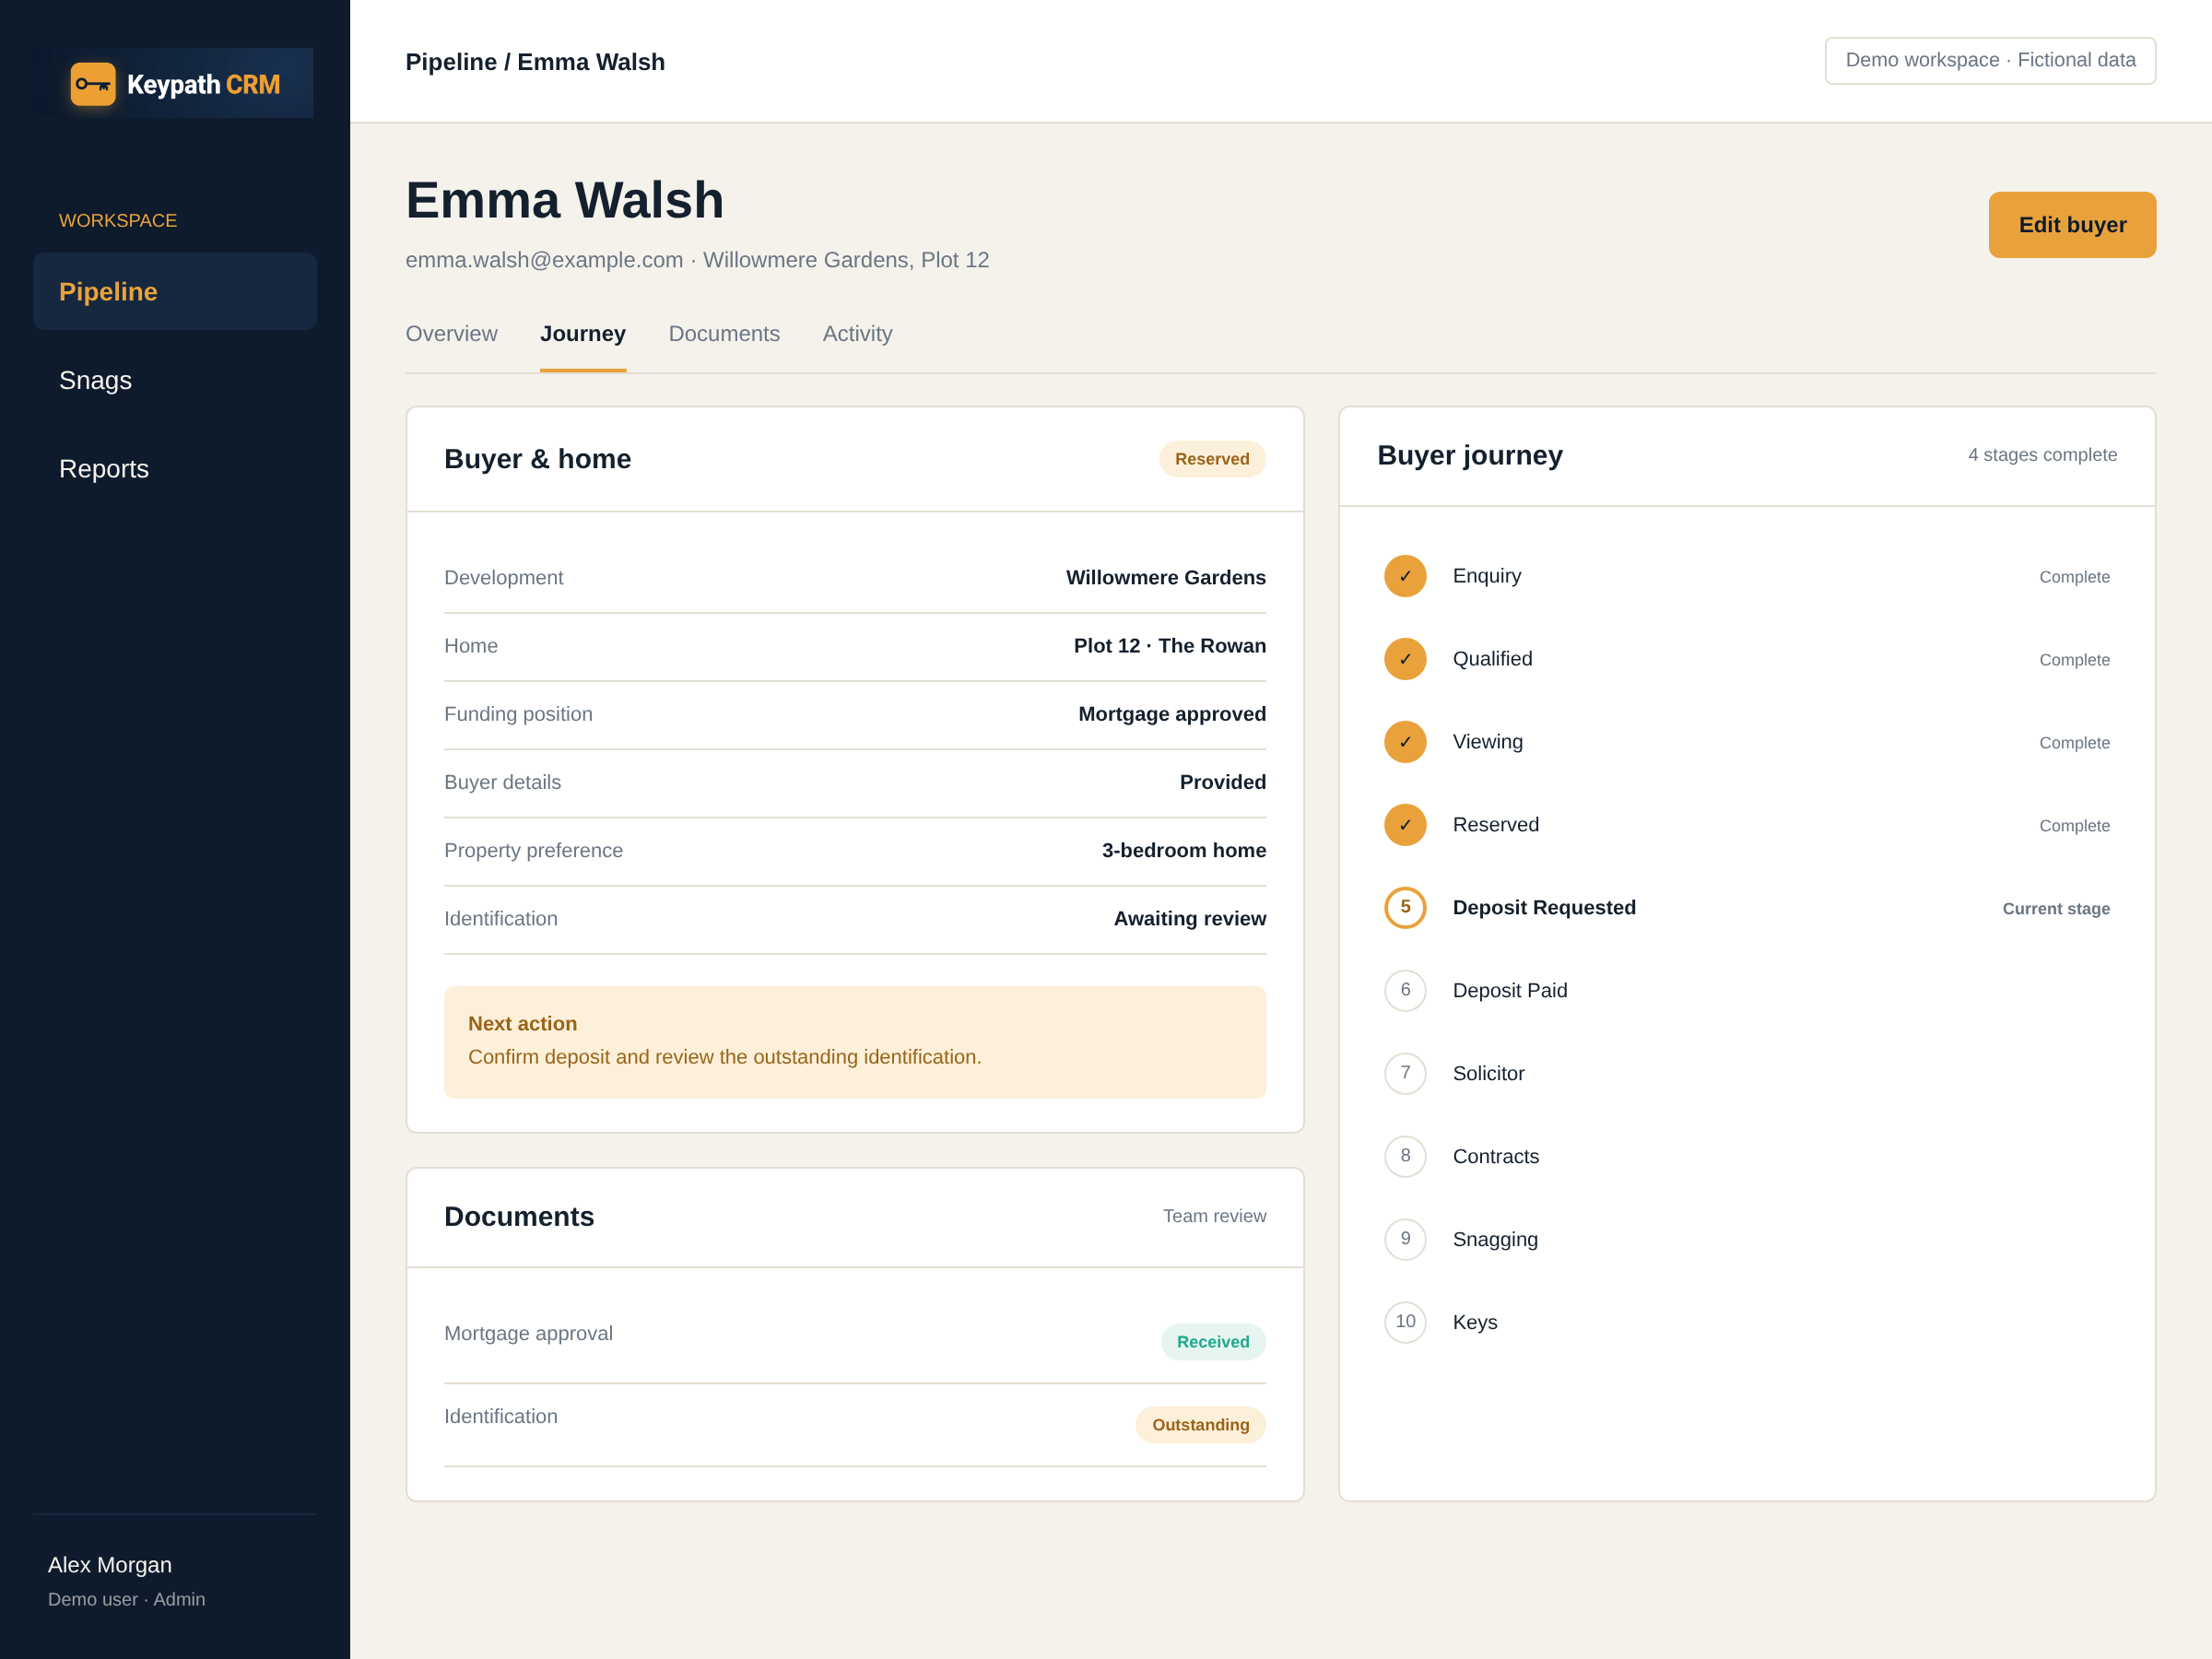Click the Pipeline / Emma Walsh breadcrumb
This screenshot has width=2212, height=1659.
(535, 62)
